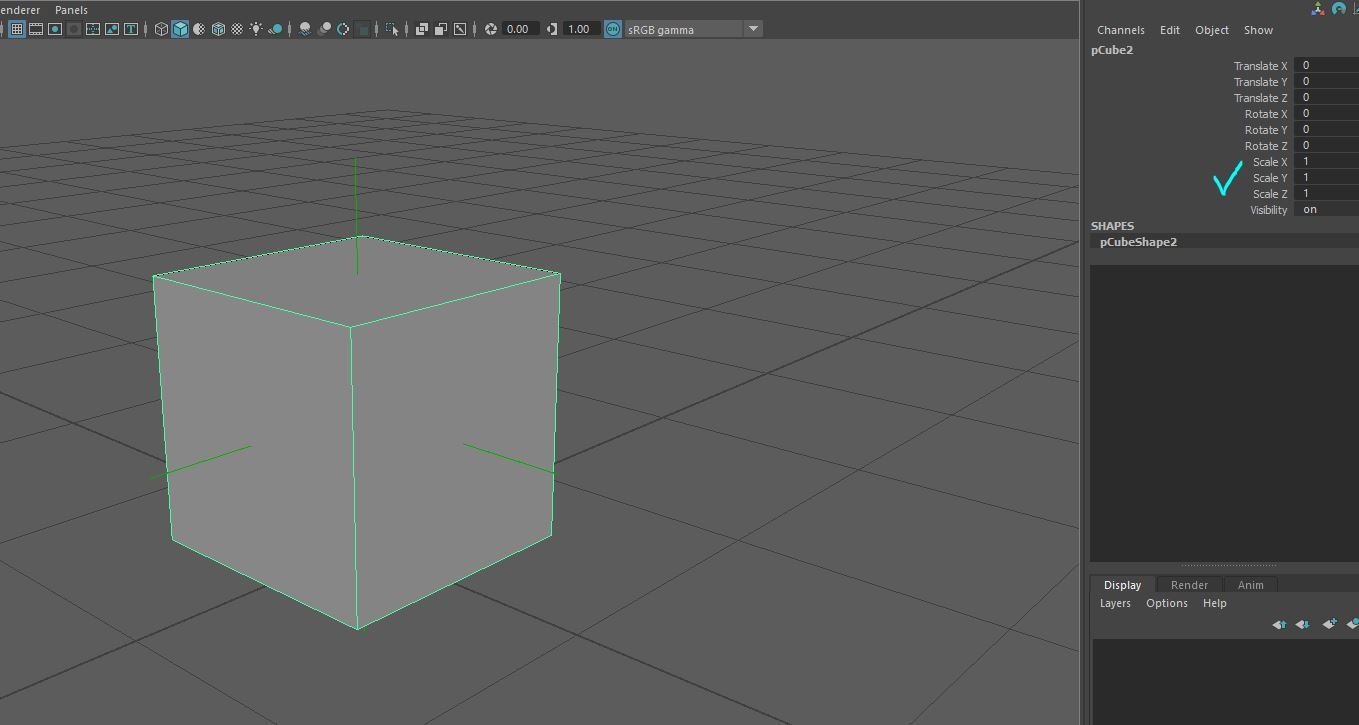Select the Translate Z channel label
1359x725 pixels.
tap(1260, 98)
